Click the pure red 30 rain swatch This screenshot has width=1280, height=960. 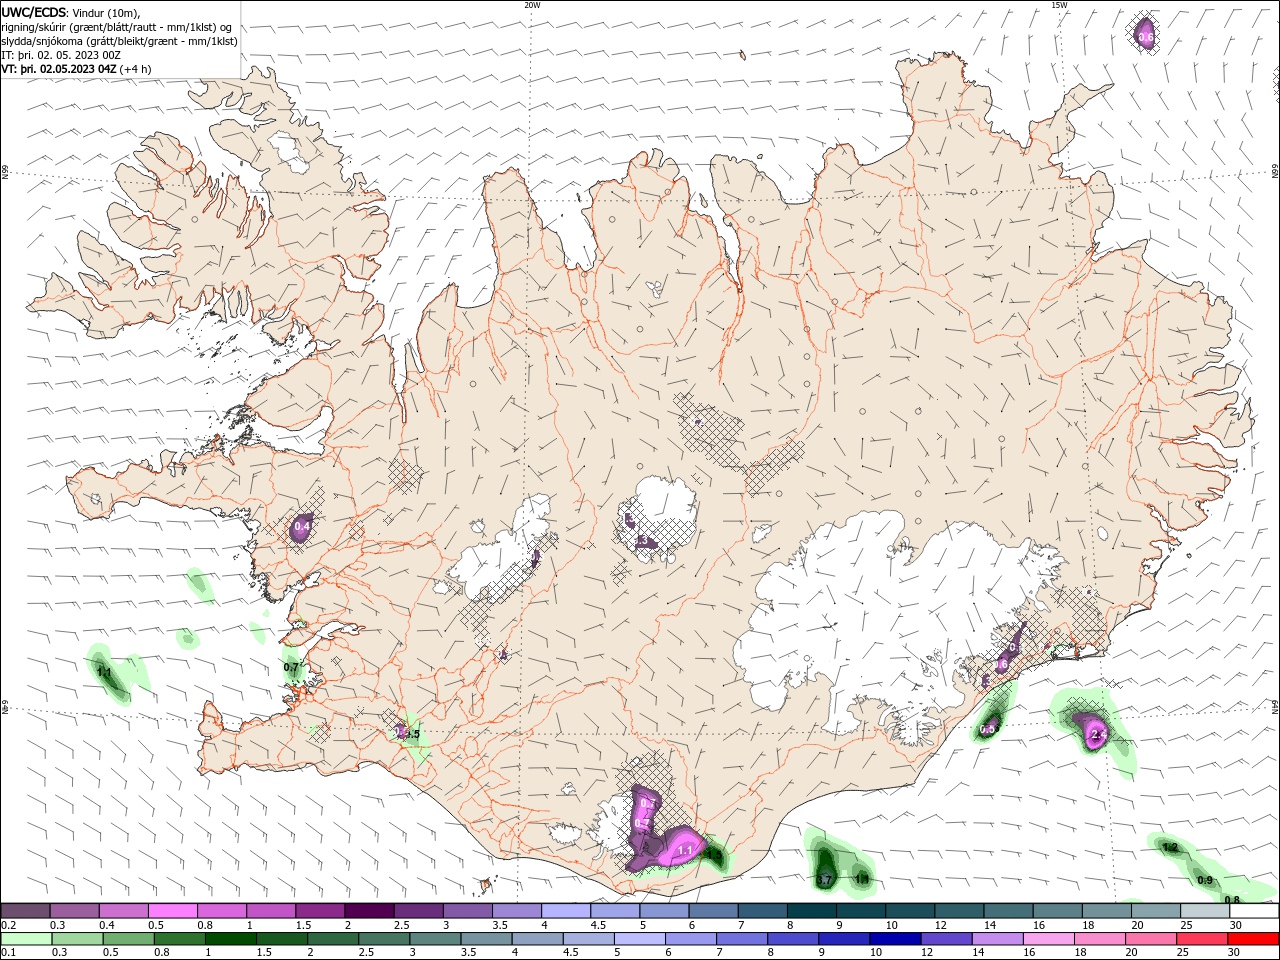(x=1252, y=938)
